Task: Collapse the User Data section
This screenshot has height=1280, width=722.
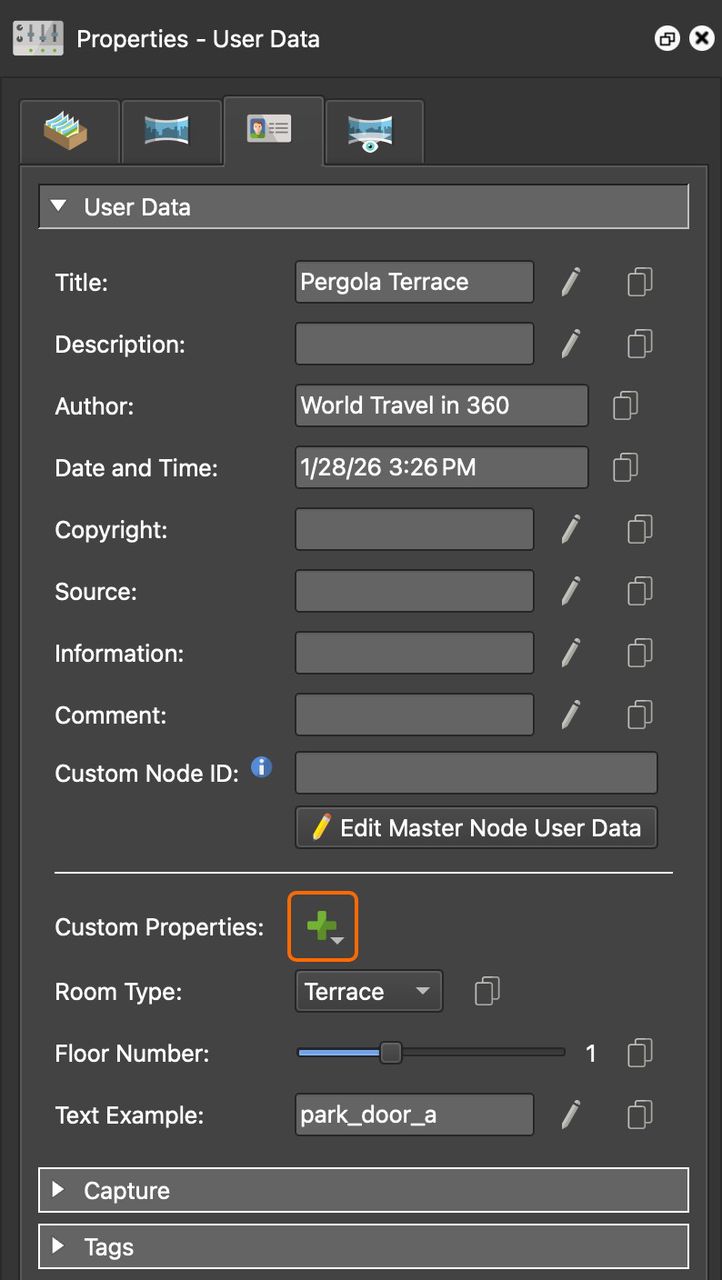Action: [x=363, y=207]
